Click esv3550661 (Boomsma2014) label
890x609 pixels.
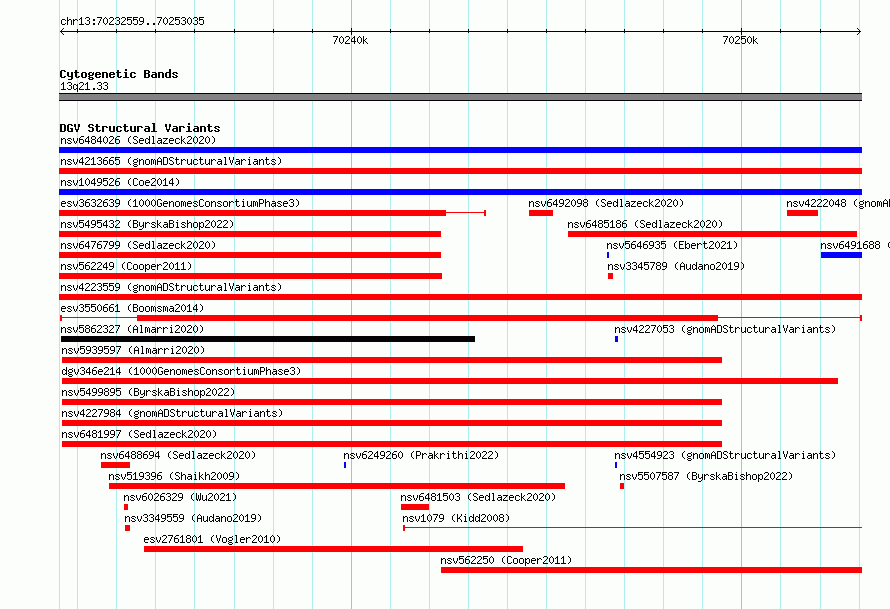pyautogui.click(x=132, y=308)
